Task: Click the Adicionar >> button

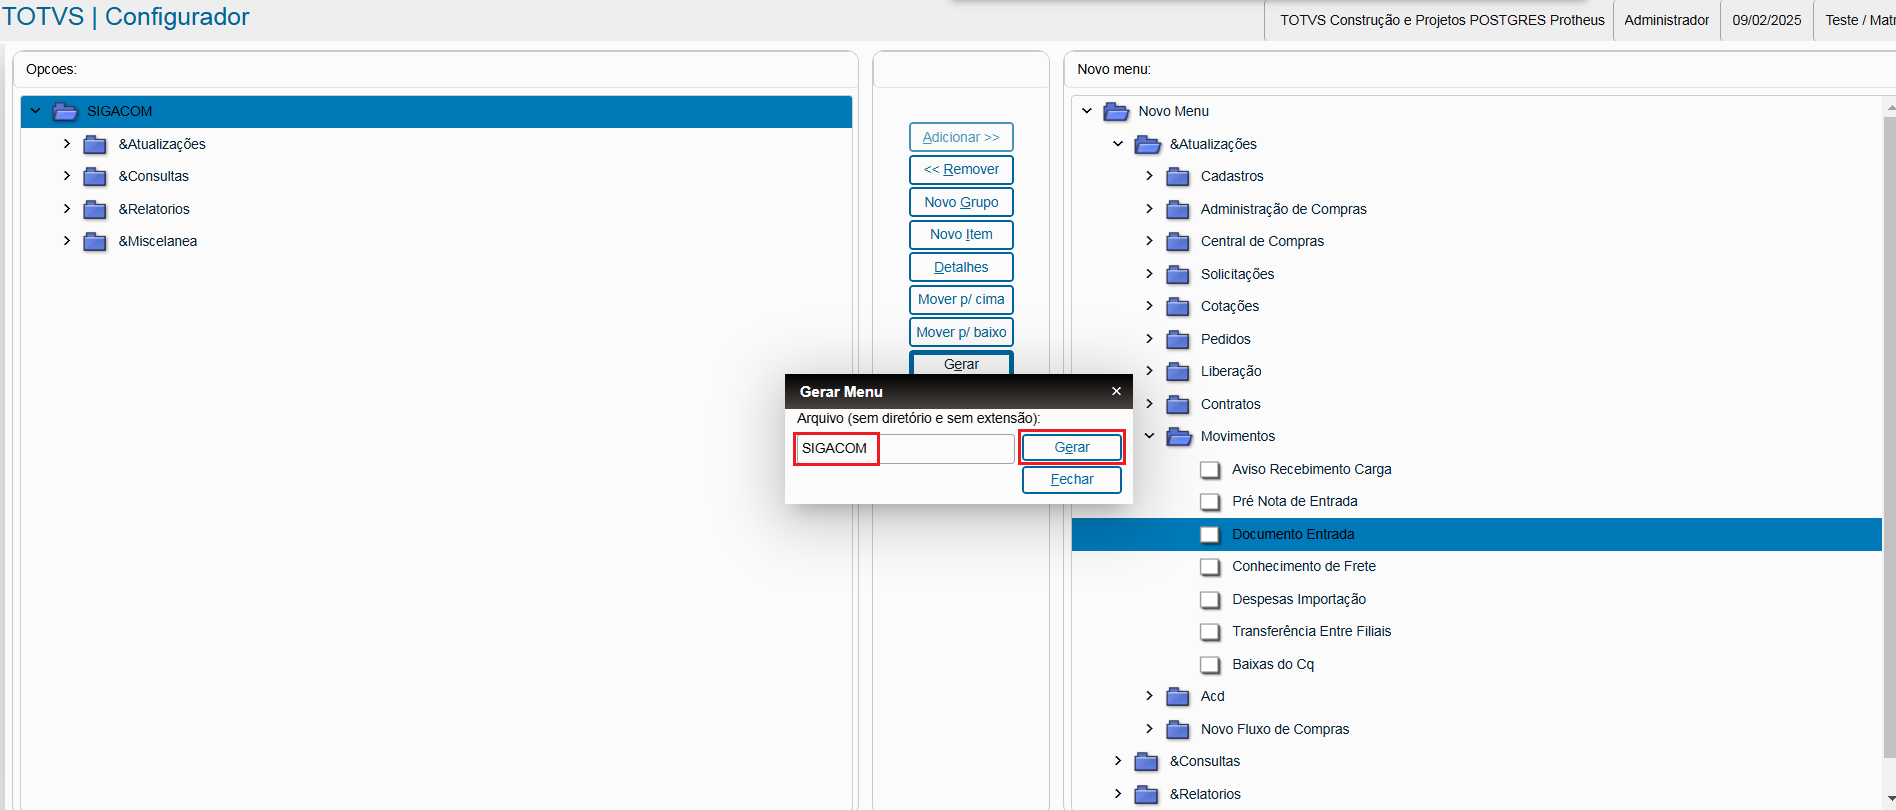Action: point(961,137)
